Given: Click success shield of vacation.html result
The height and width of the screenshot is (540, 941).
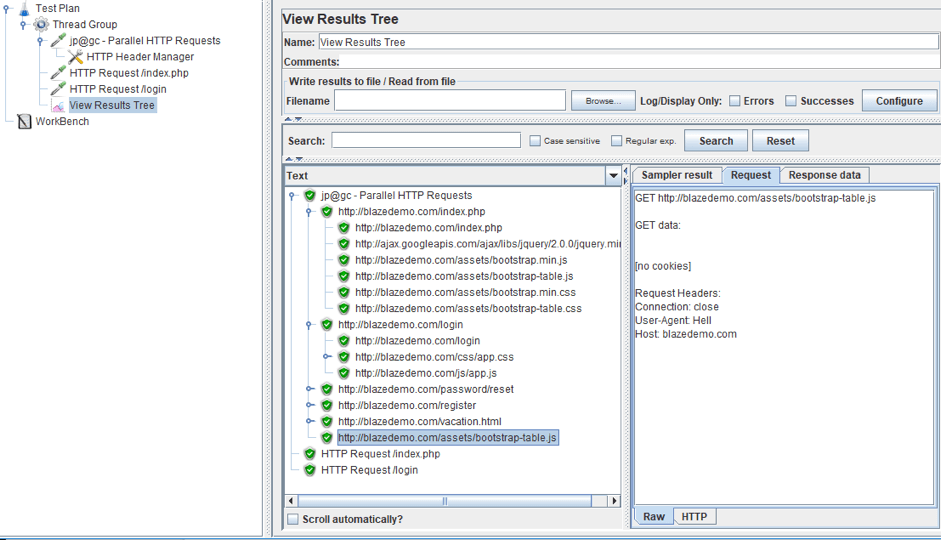Looking at the screenshot, I should (327, 422).
